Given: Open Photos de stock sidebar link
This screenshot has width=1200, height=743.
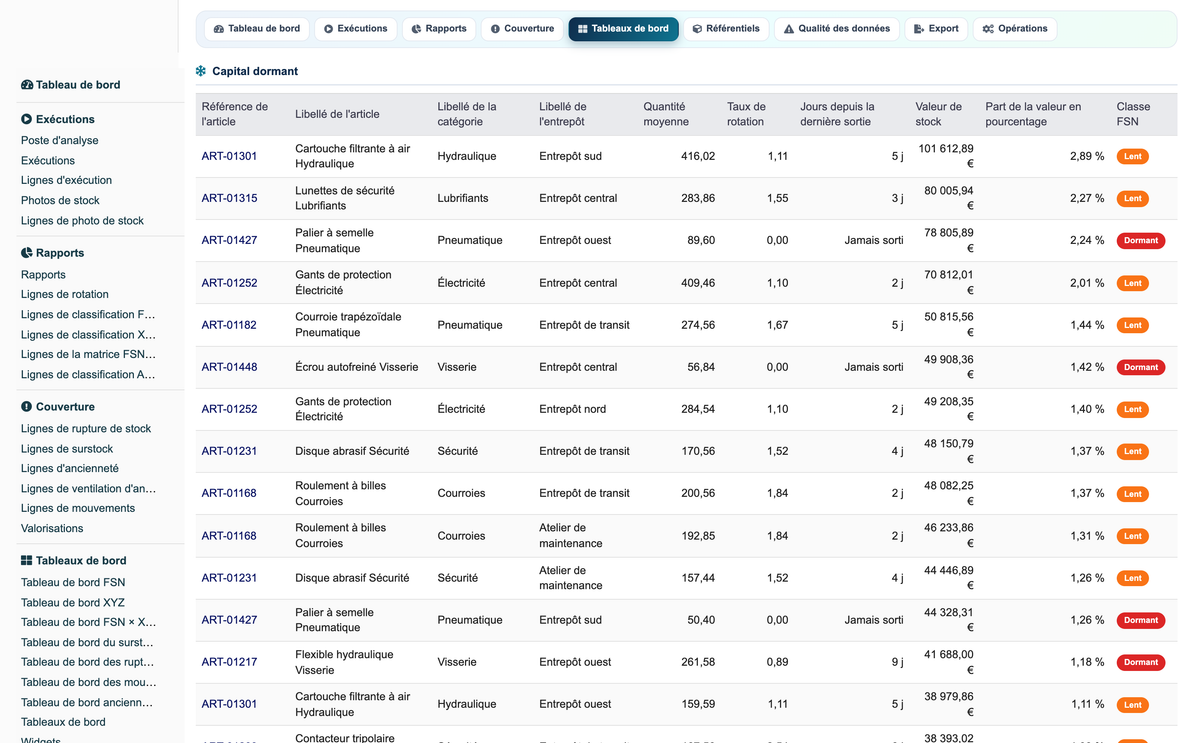Looking at the screenshot, I should (x=60, y=201).
